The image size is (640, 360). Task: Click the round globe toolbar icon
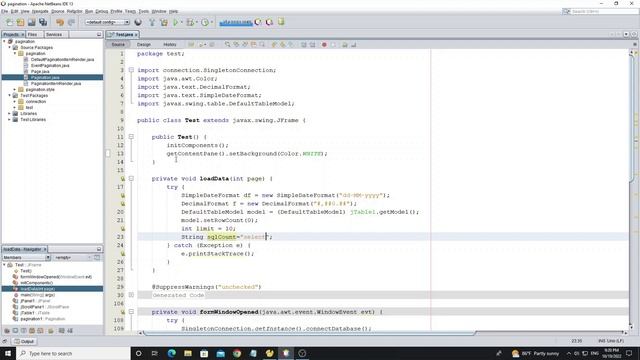point(138,22)
